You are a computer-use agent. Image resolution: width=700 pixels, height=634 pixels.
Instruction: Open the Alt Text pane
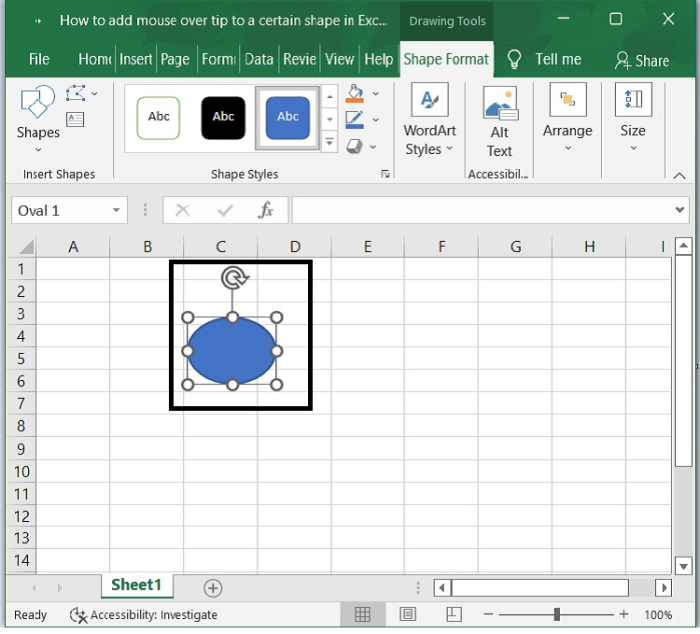(x=500, y=121)
